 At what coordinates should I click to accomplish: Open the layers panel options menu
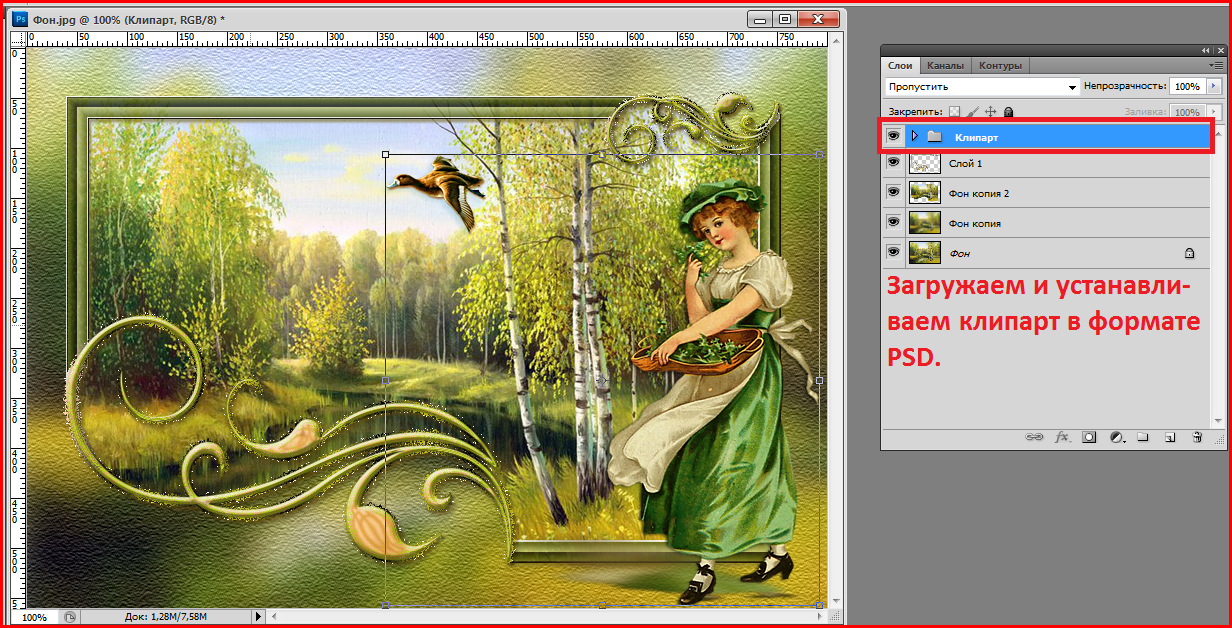click(x=1216, y=65)
